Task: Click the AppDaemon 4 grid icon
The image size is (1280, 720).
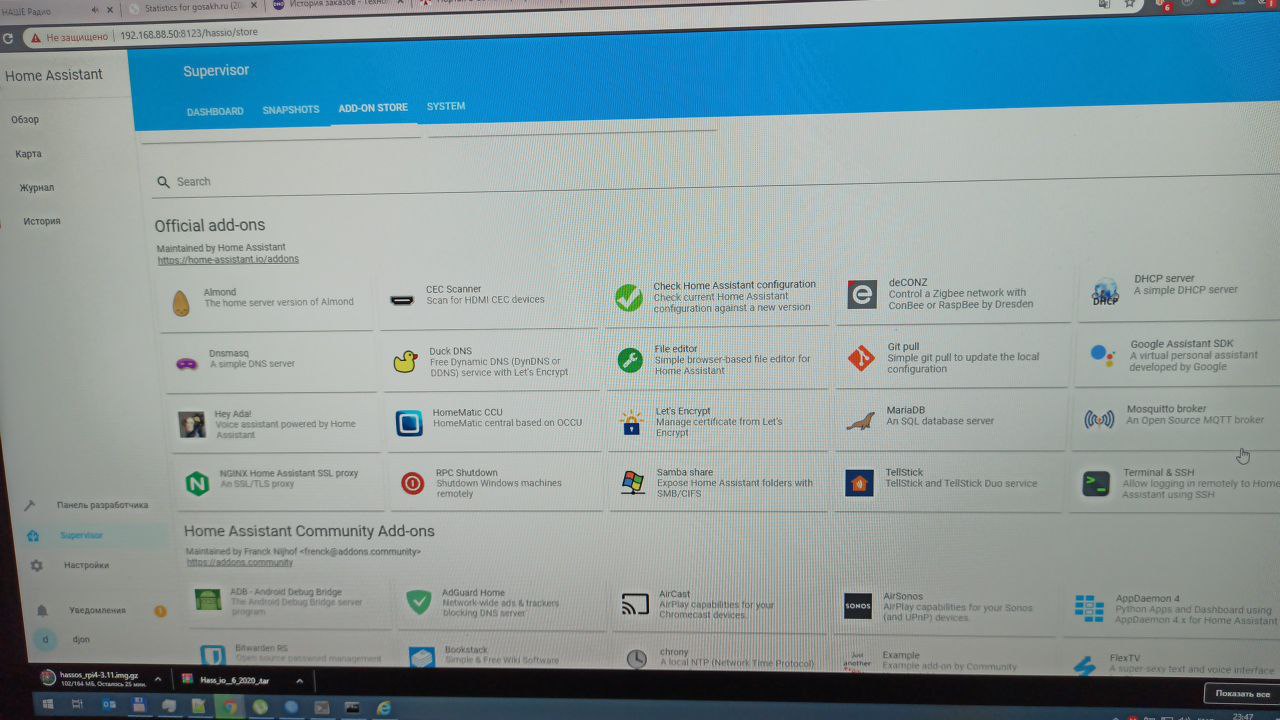Action: (x=1089, y=607)
